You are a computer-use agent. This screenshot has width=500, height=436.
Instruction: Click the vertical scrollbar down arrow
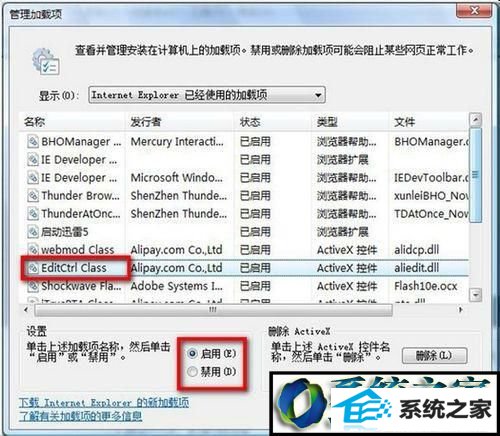click(475, 295)
